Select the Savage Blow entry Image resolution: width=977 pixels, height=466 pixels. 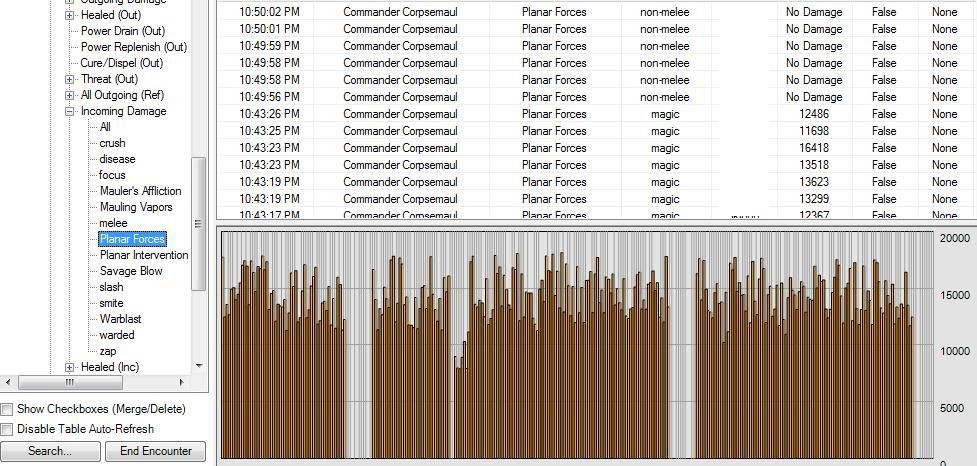click(131, 271)
